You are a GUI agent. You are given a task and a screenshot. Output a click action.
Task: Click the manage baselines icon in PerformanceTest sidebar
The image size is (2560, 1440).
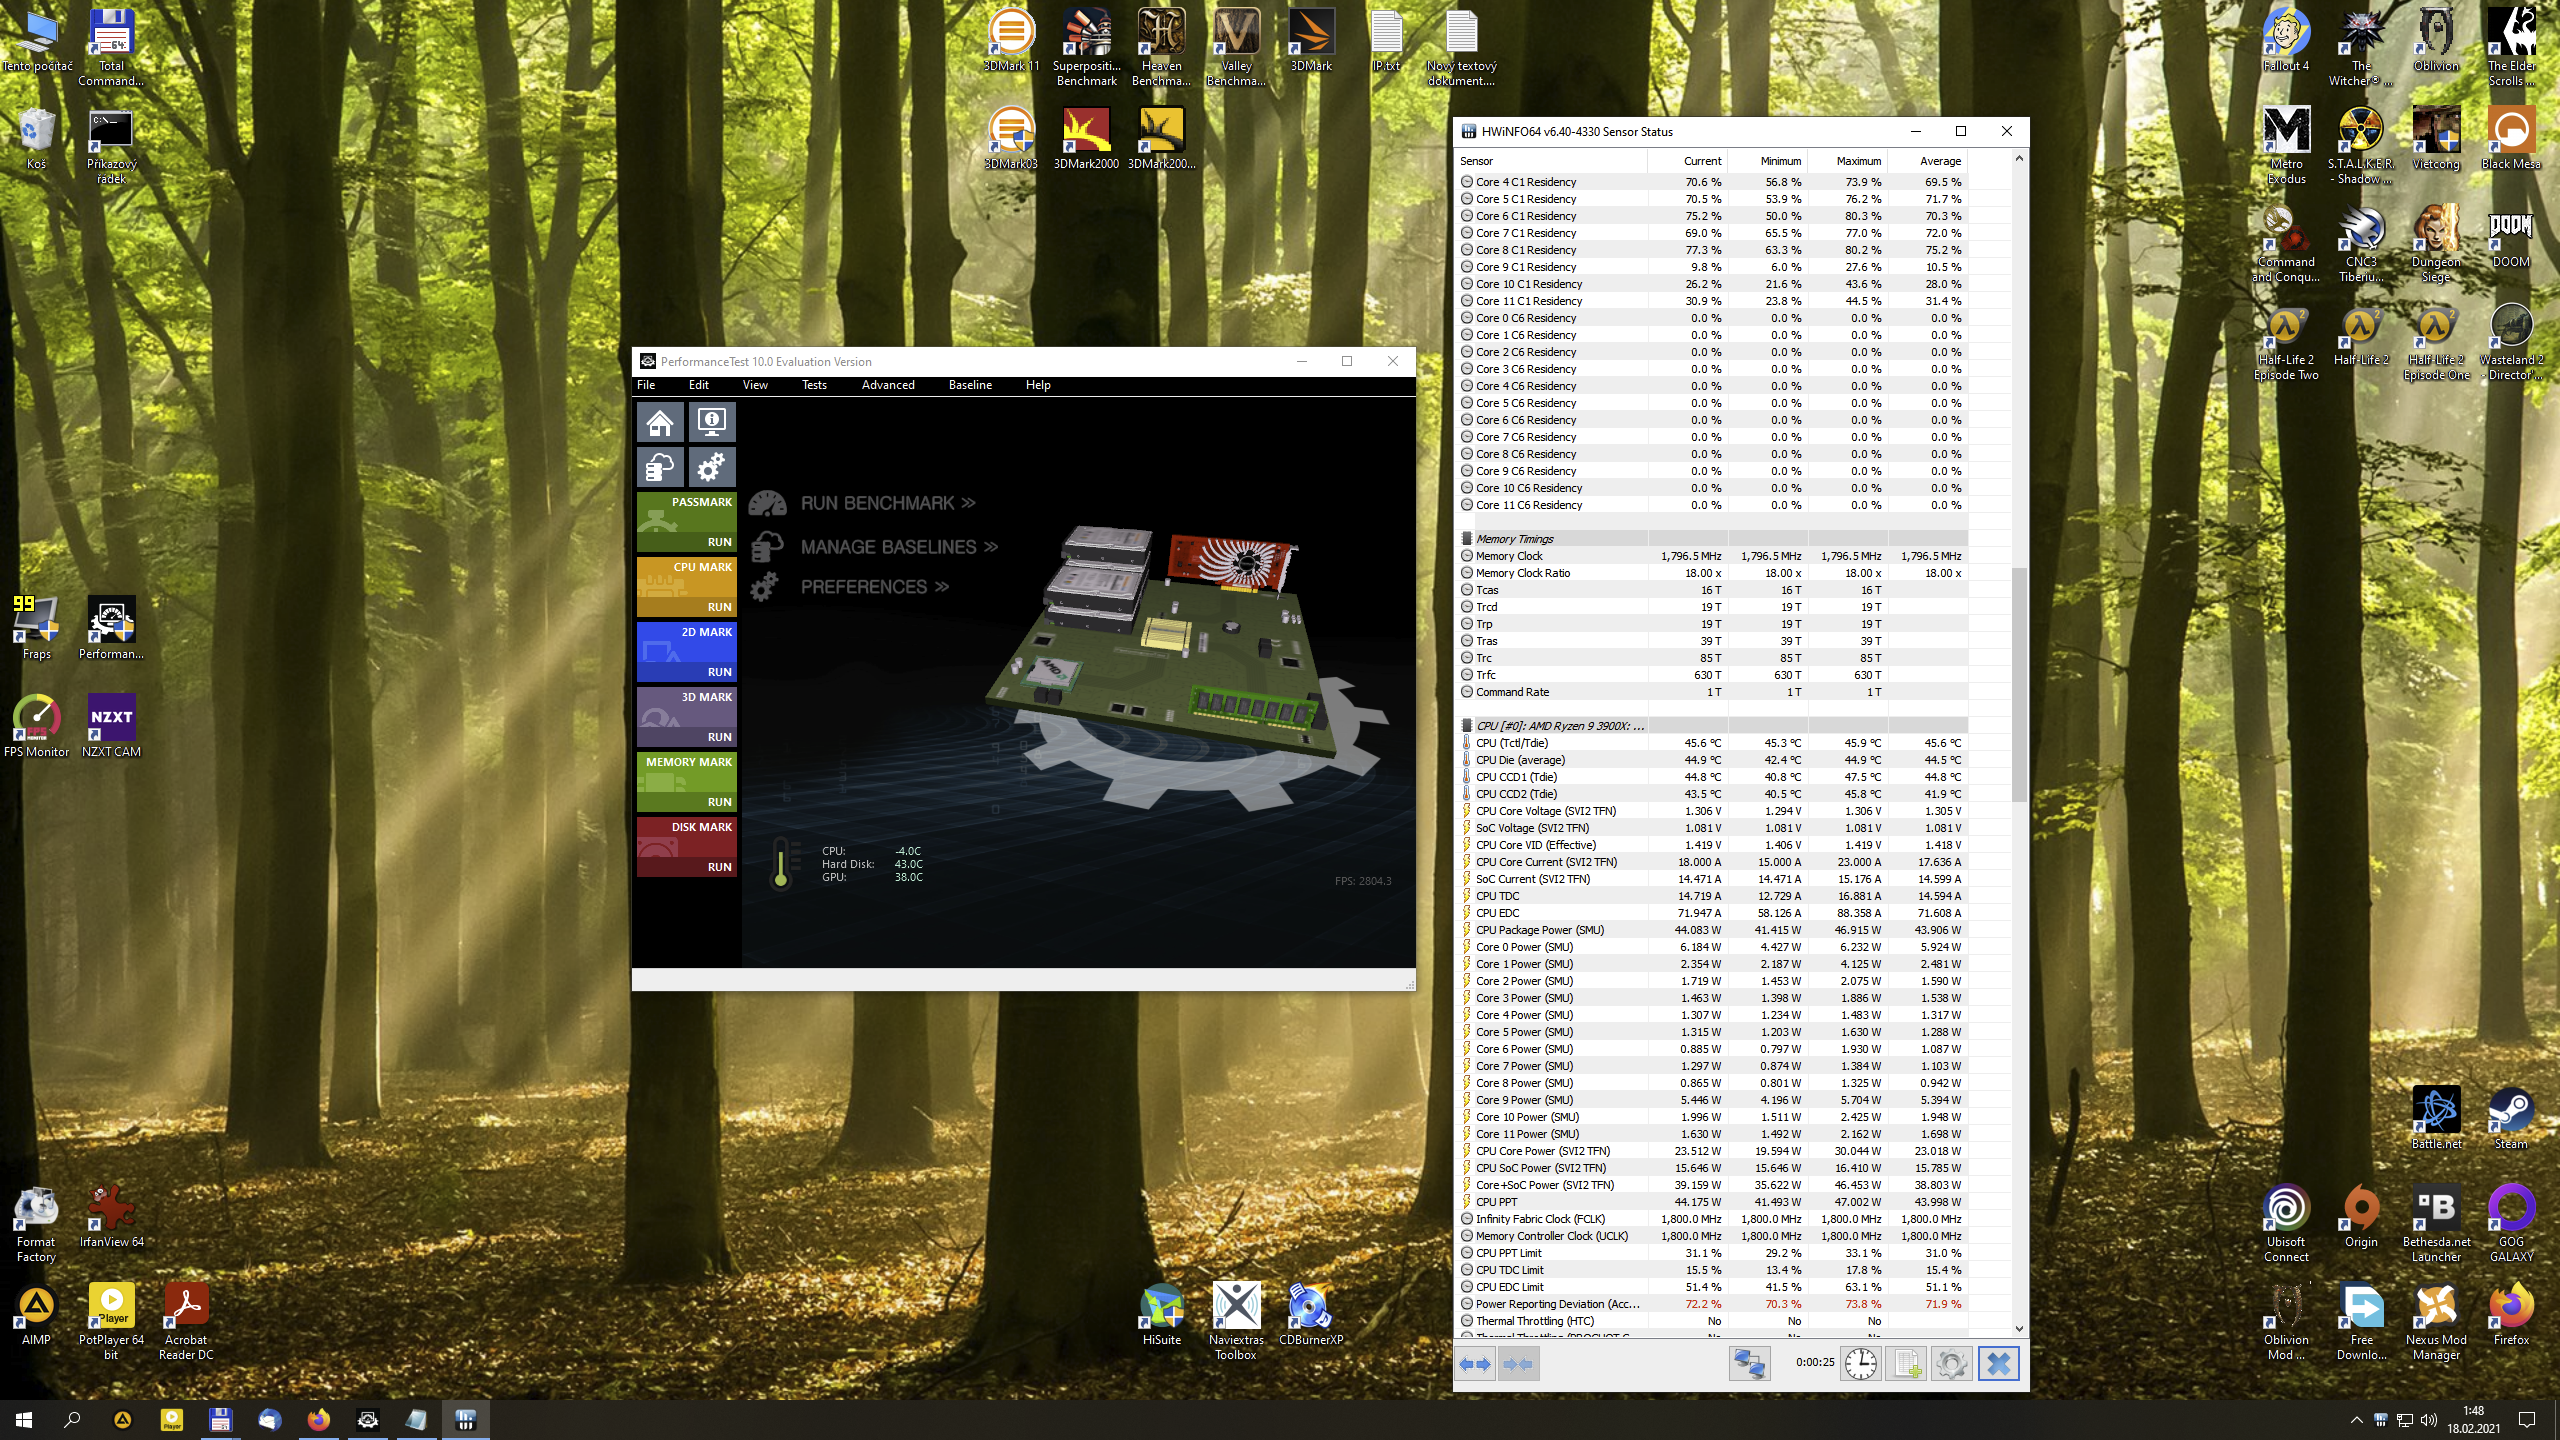pyautogui.click(x=660, y=467)
